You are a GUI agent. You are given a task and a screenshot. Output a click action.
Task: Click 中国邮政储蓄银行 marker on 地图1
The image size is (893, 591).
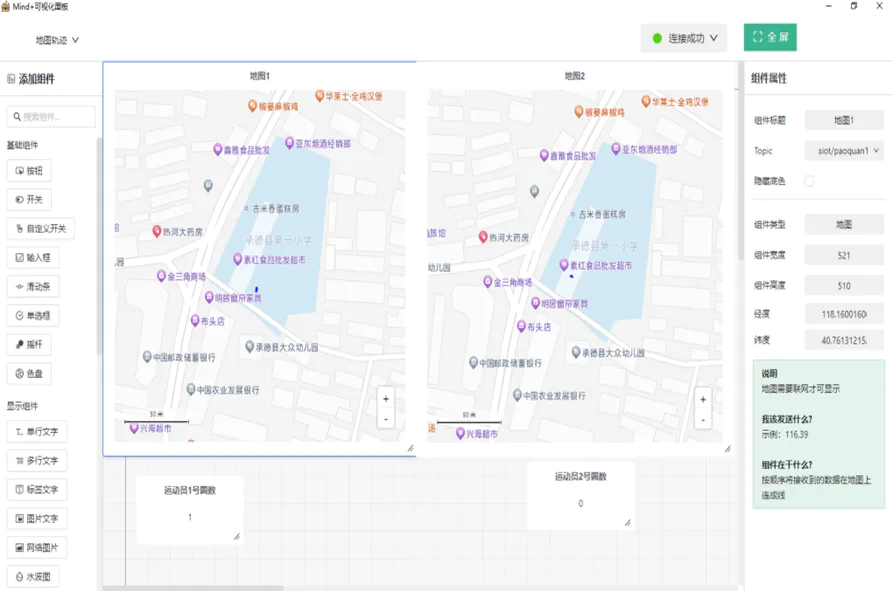(147, 357)
